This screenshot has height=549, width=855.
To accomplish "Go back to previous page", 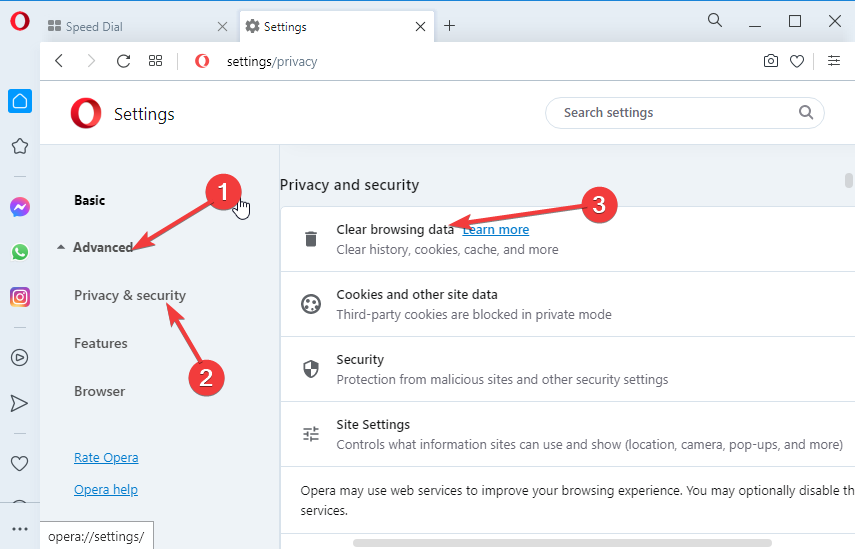I will 59,61.
